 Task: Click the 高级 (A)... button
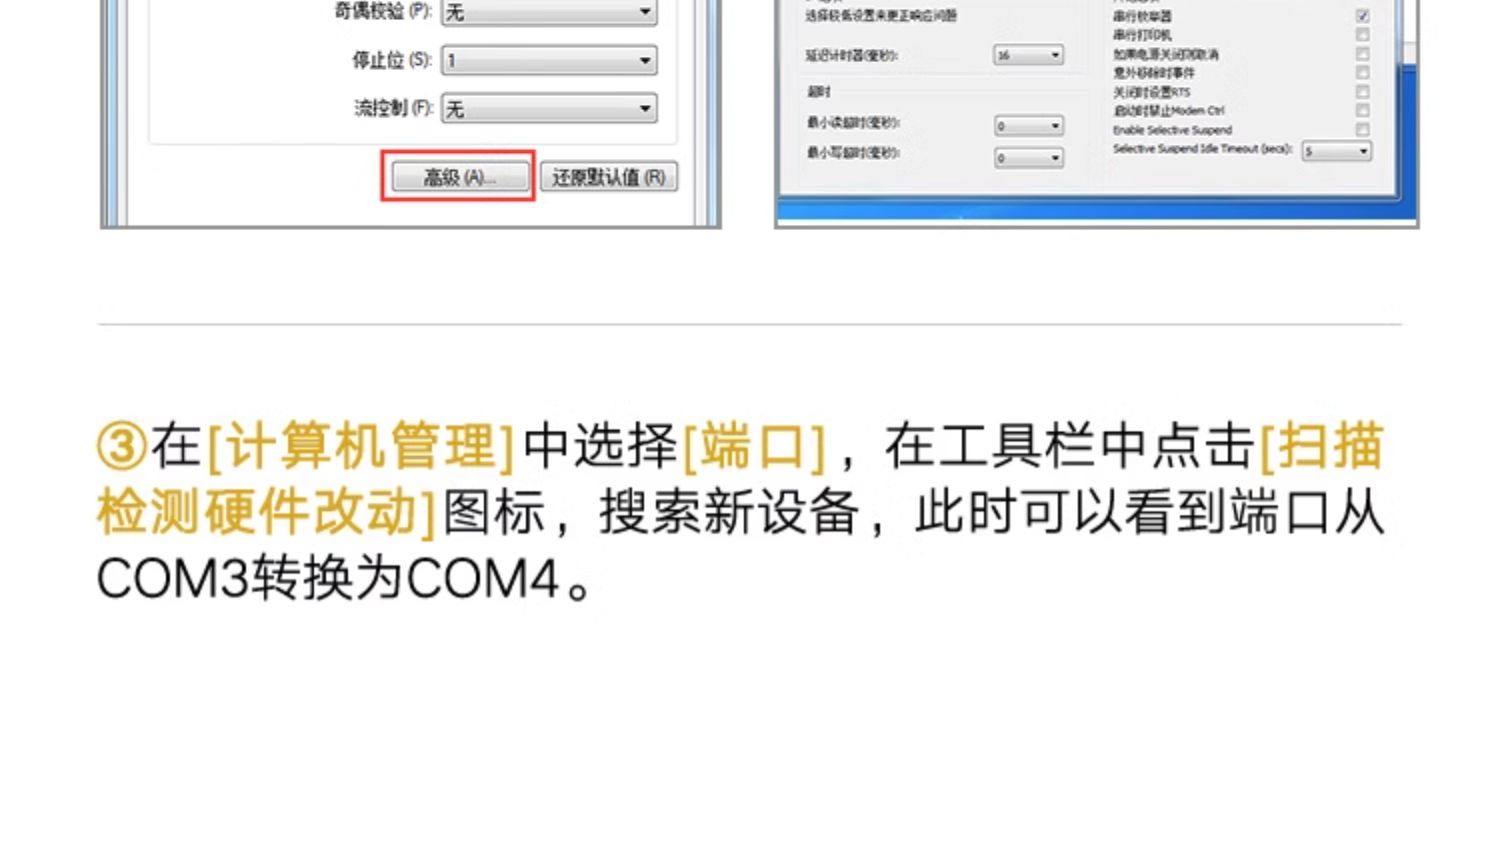point(460,177)
